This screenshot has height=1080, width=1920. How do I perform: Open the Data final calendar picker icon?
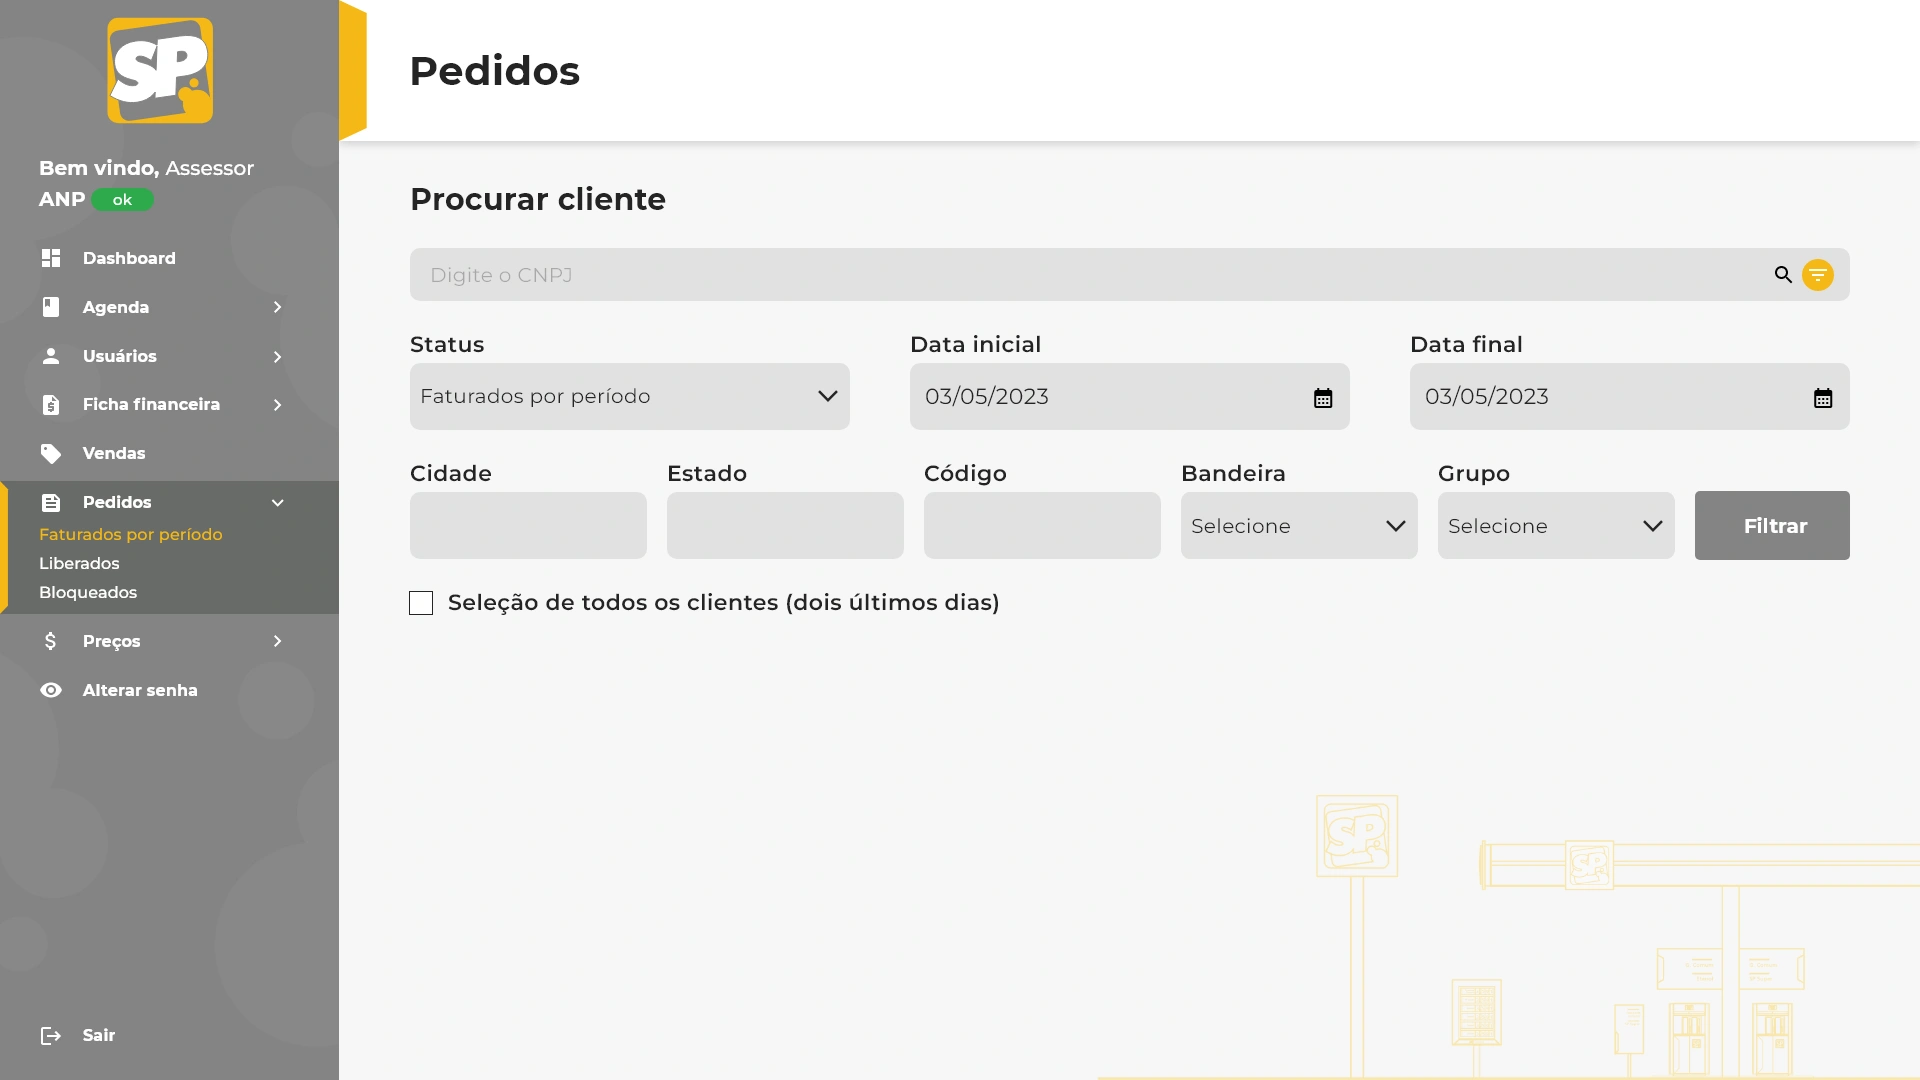(1822, 398)
